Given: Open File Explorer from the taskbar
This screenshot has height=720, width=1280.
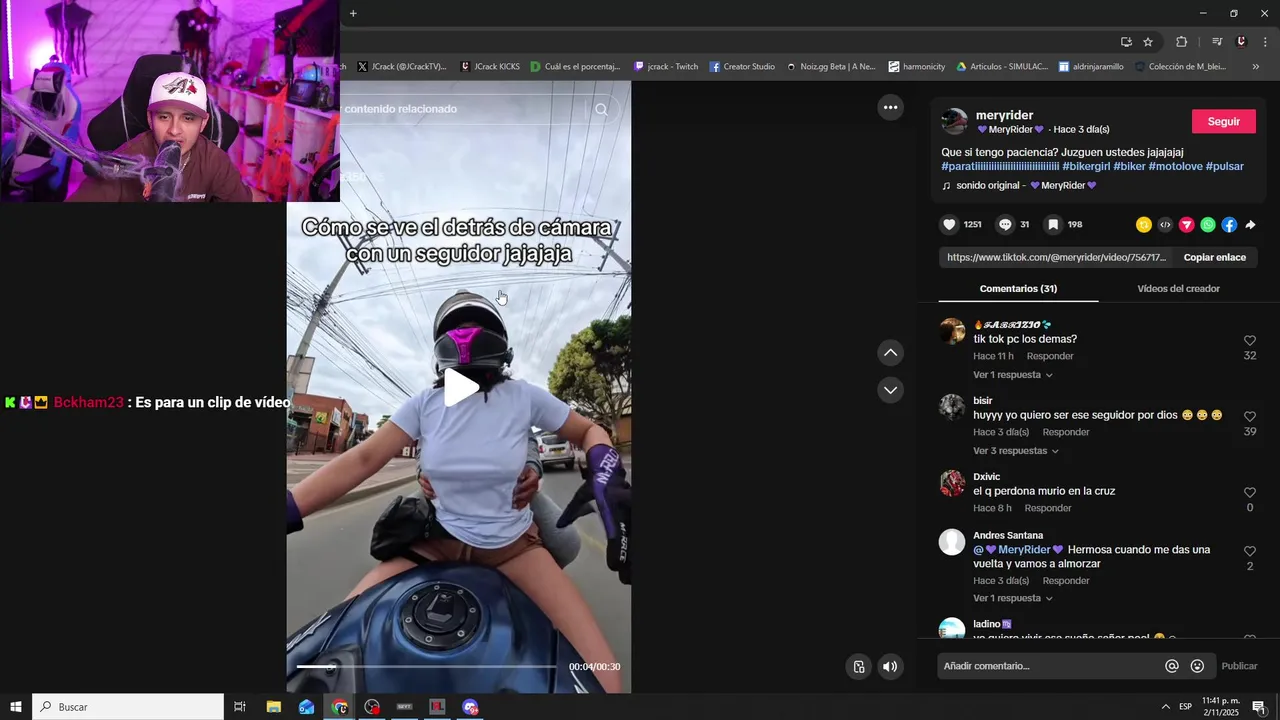Looking at the screenshot, I should pos(273,707).
